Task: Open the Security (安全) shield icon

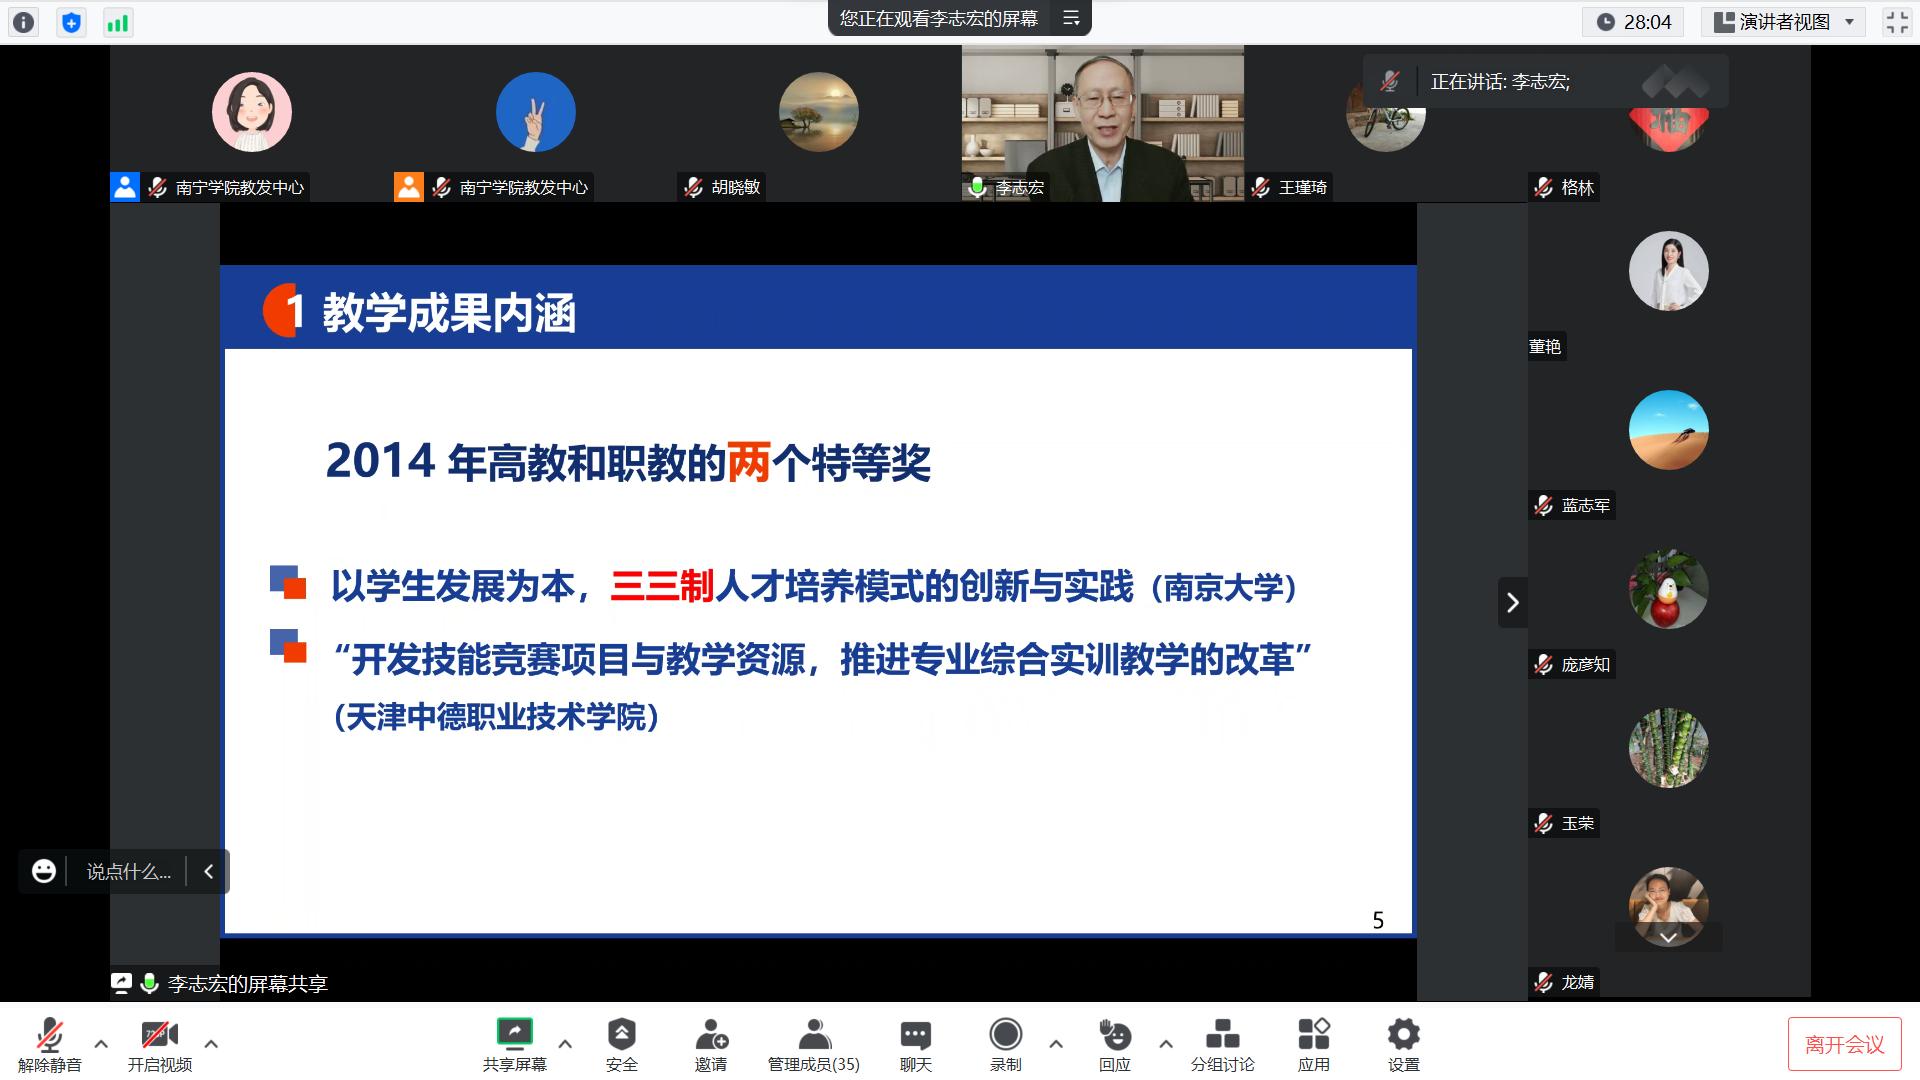Action: (621, 1035)
